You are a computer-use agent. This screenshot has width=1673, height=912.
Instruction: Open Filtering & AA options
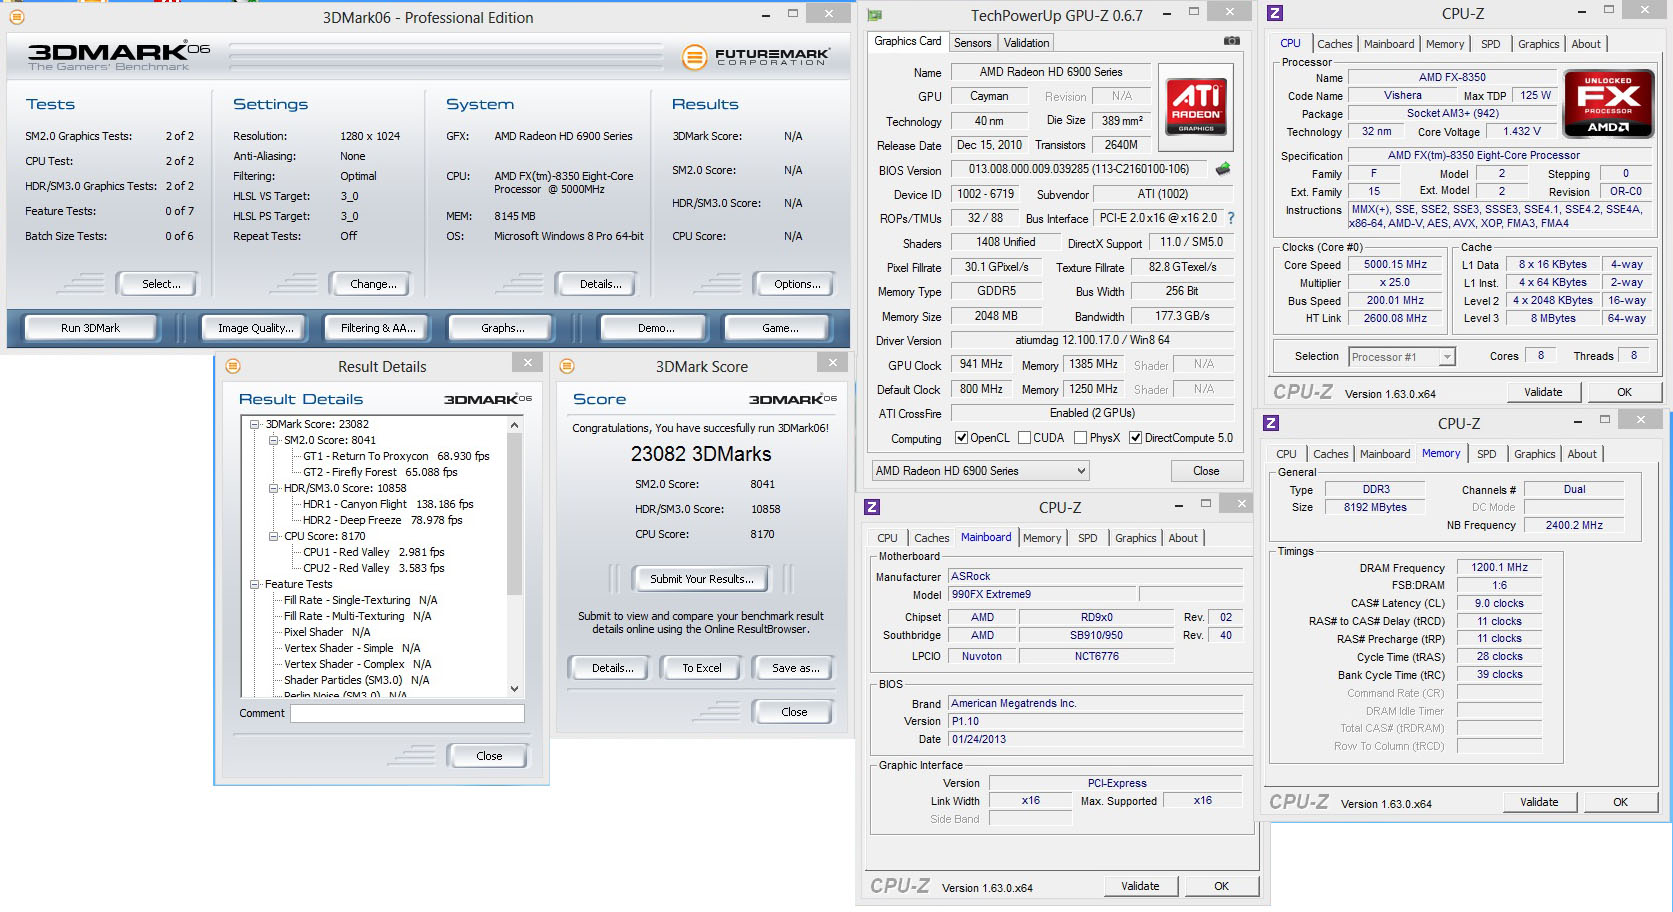click(x=378, y=328)
